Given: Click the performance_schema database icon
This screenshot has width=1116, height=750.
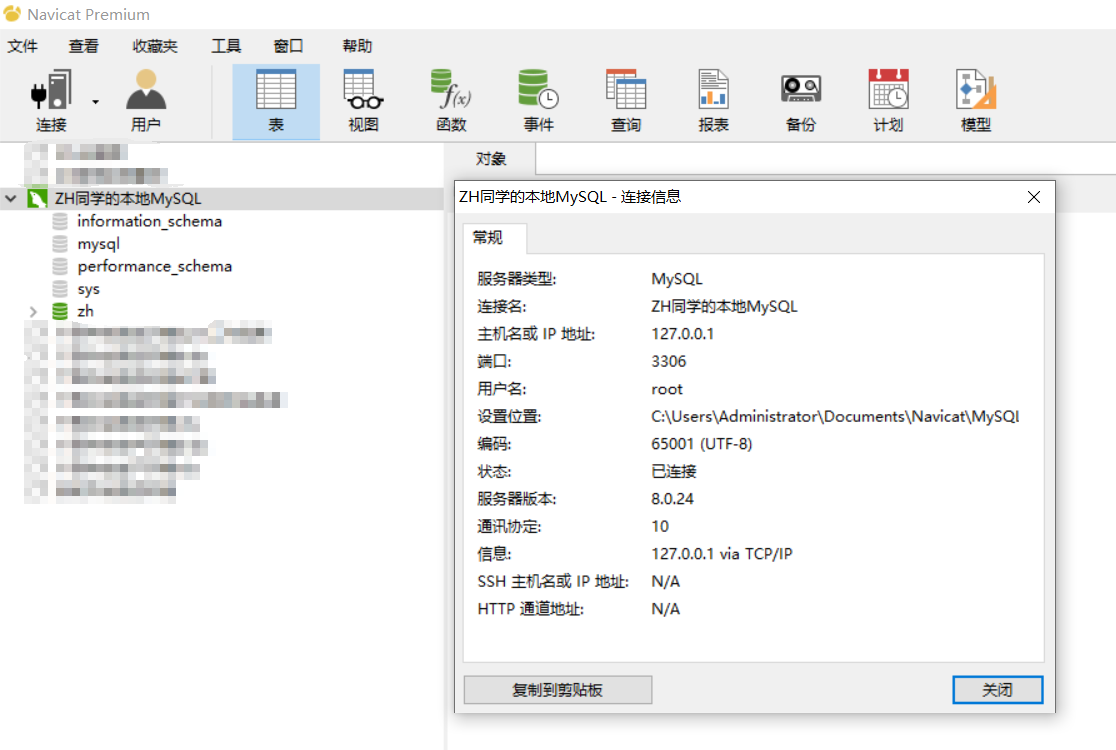Looking at the screenshot, I should [60, 266].
